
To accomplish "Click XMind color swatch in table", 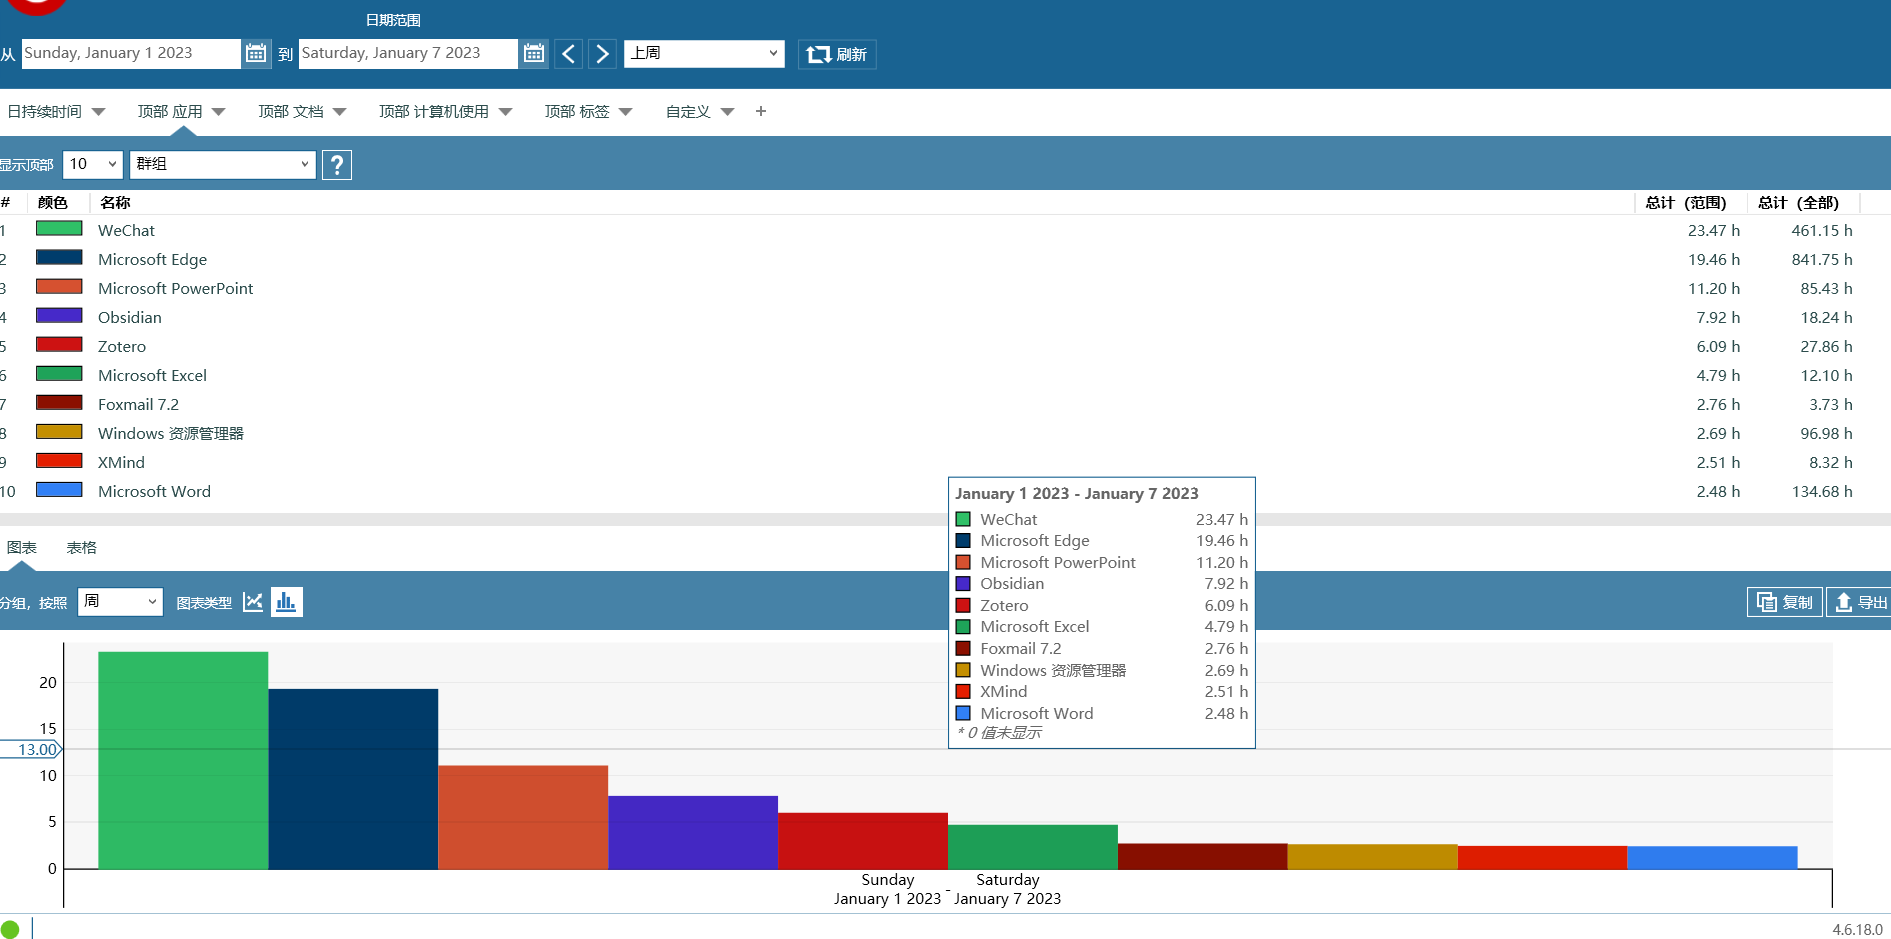I will 59,461.
